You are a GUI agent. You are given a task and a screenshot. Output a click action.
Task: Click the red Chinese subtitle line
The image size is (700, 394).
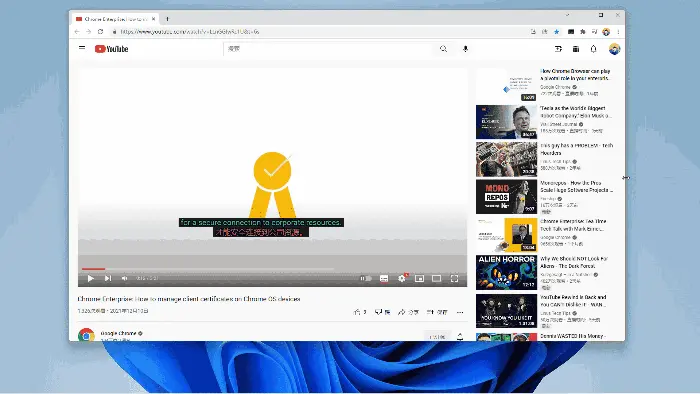coord(261,232)
